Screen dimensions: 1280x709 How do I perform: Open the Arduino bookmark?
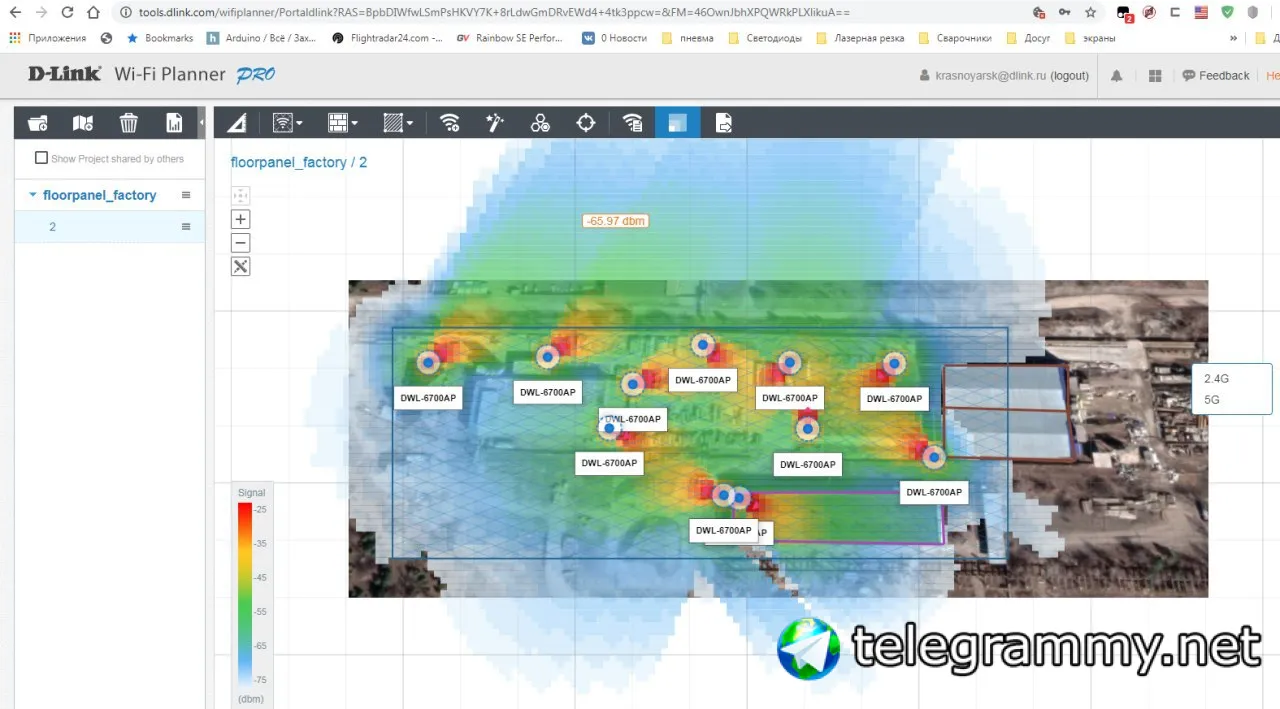coord(262,38)
